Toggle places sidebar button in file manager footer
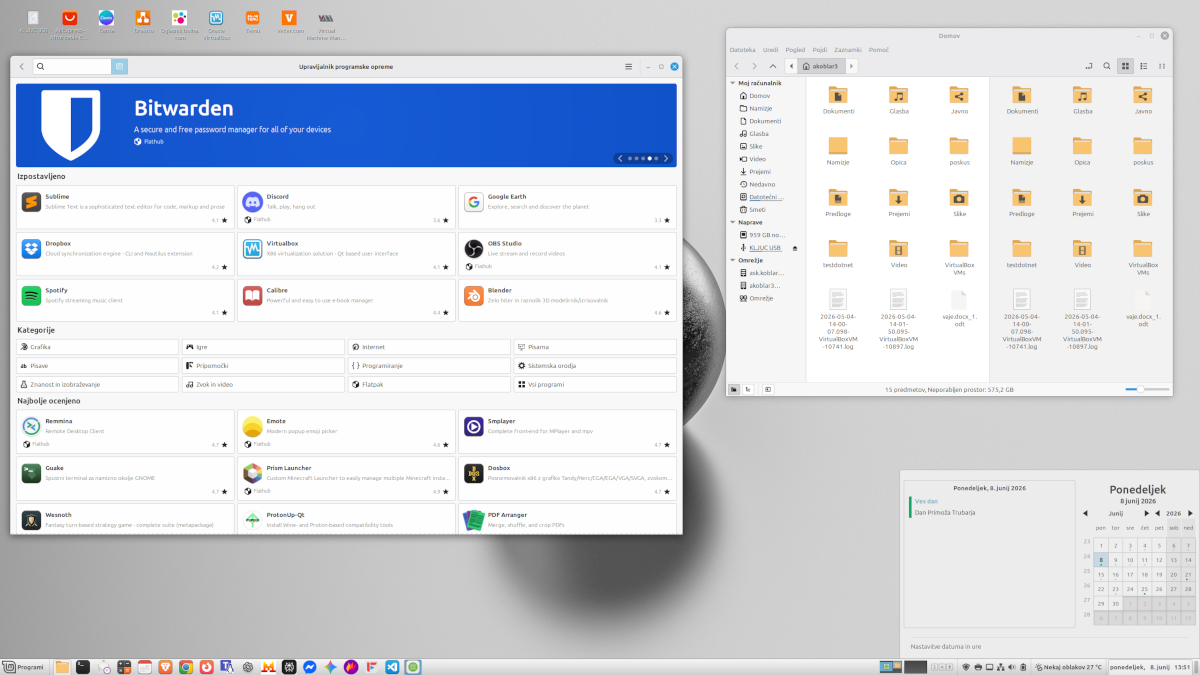Screen dimensions: 1200x675 734,389
